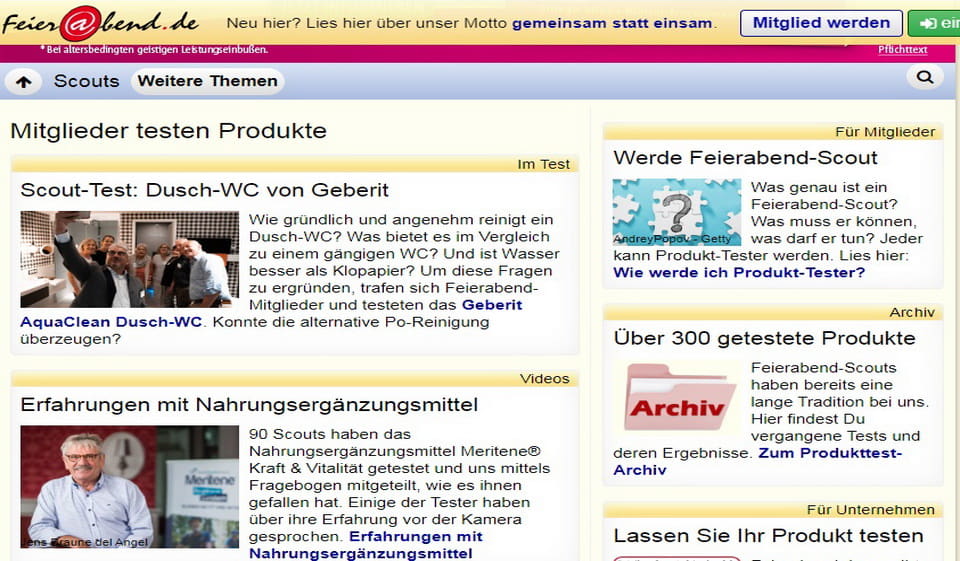The height and width of the screenshot is (561, 960).
Task: Click the green login button
Action: pyautogui.click(x=934, y=23)
